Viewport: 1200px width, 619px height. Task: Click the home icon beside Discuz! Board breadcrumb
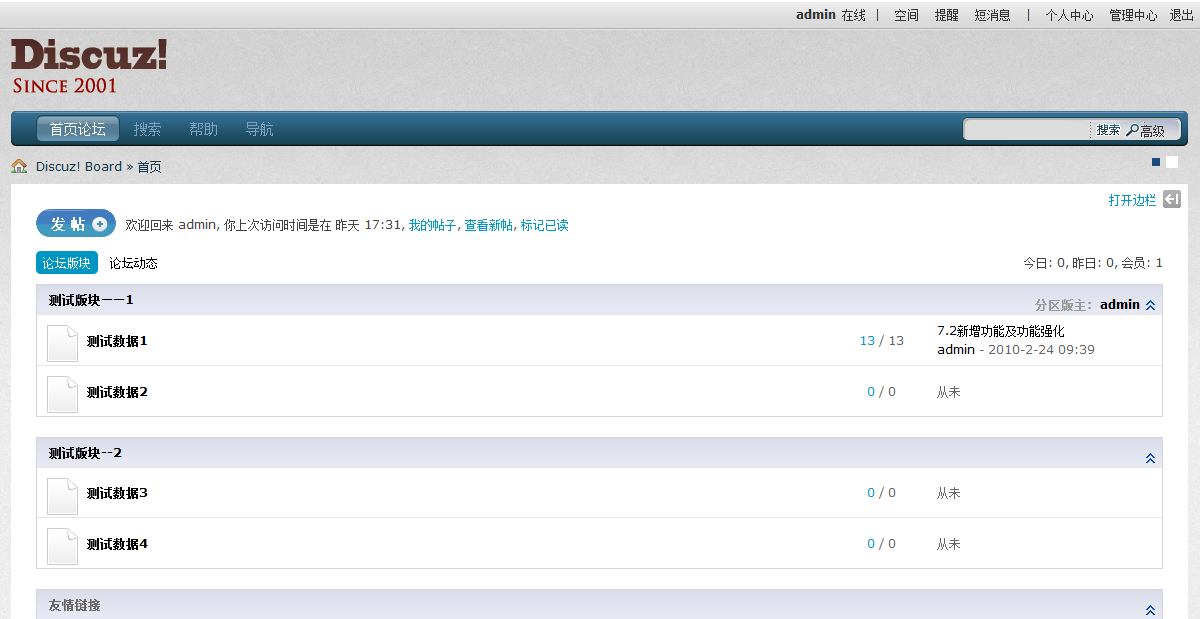point(19,167)
